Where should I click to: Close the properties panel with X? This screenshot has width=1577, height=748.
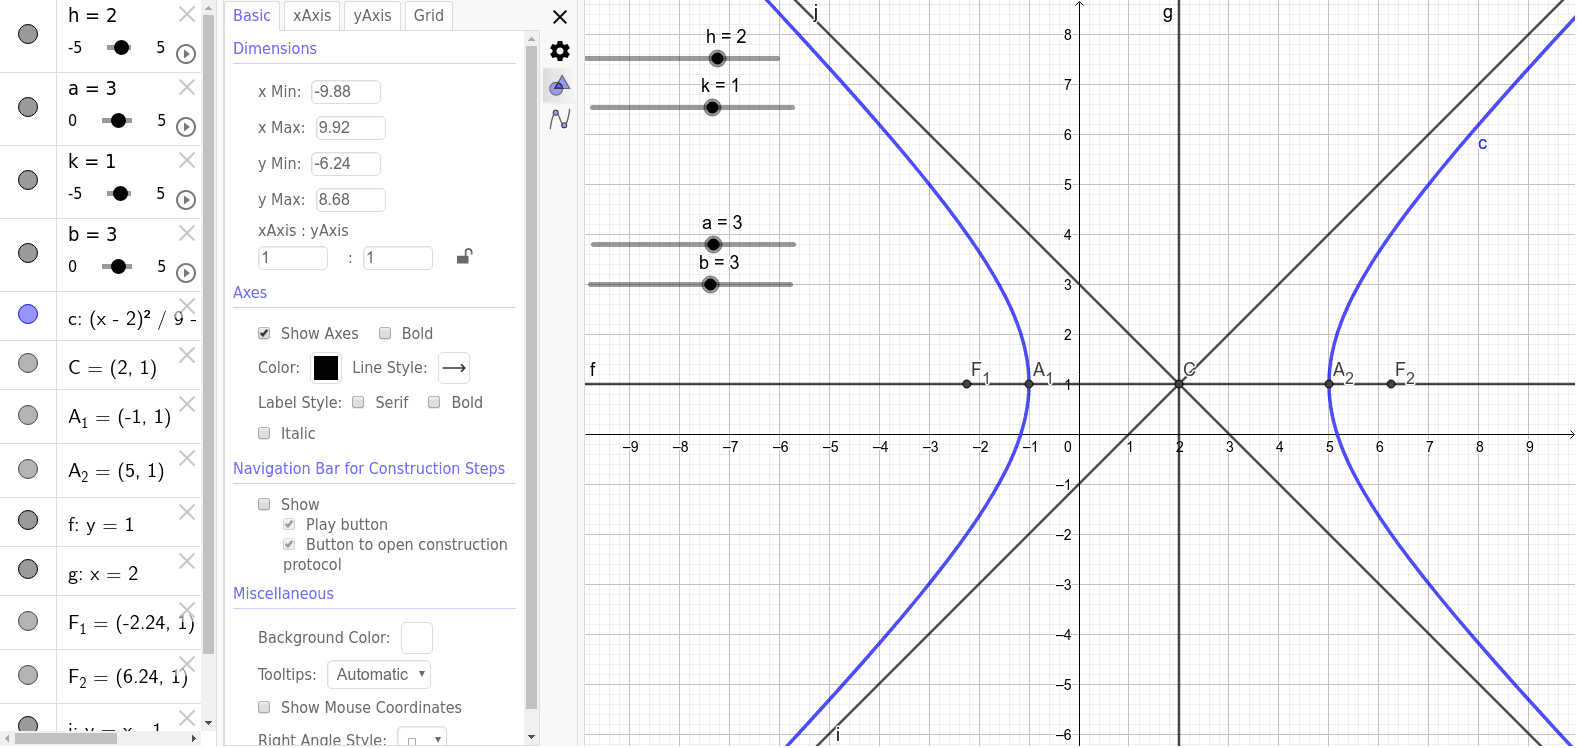point(560,17)
